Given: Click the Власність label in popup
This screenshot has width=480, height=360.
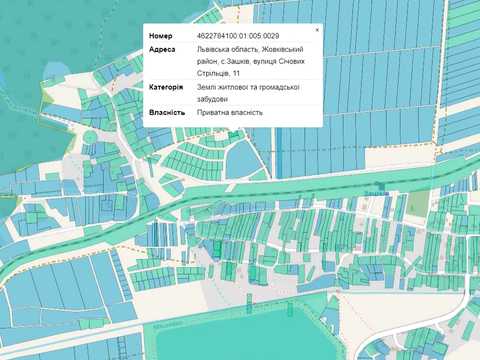Looking at the screenshot, I should point(167,113).
